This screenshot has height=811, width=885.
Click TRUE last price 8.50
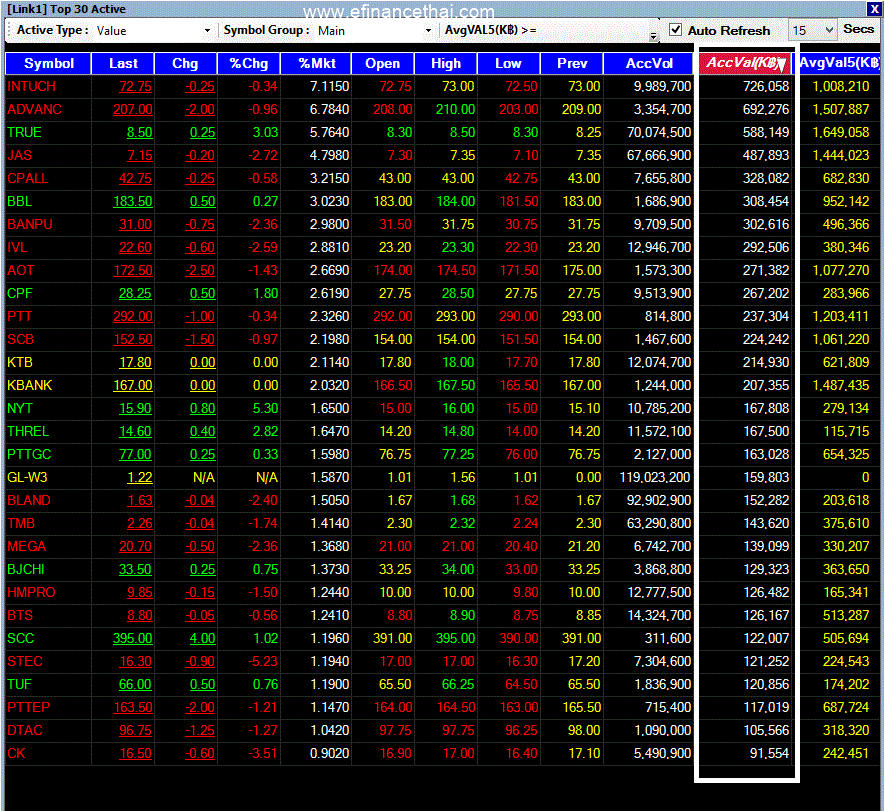(x=139, y=133)
